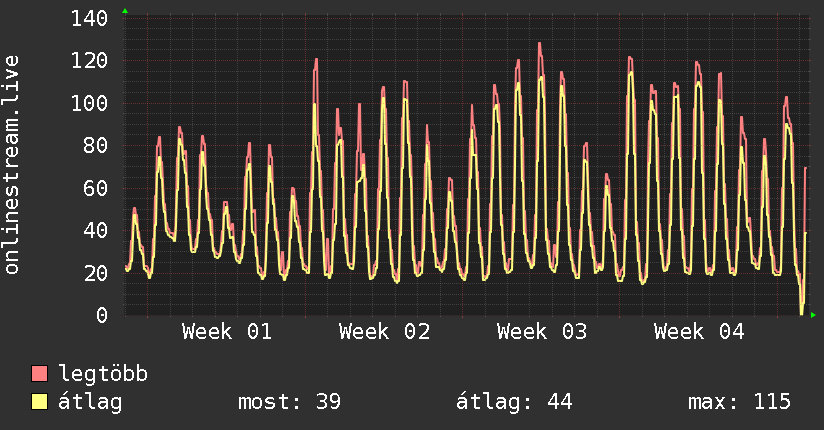Screen dimensions: 824x430
Task: Click the vertical "onlinestream.live" axis title
Action: coord(12,166)
